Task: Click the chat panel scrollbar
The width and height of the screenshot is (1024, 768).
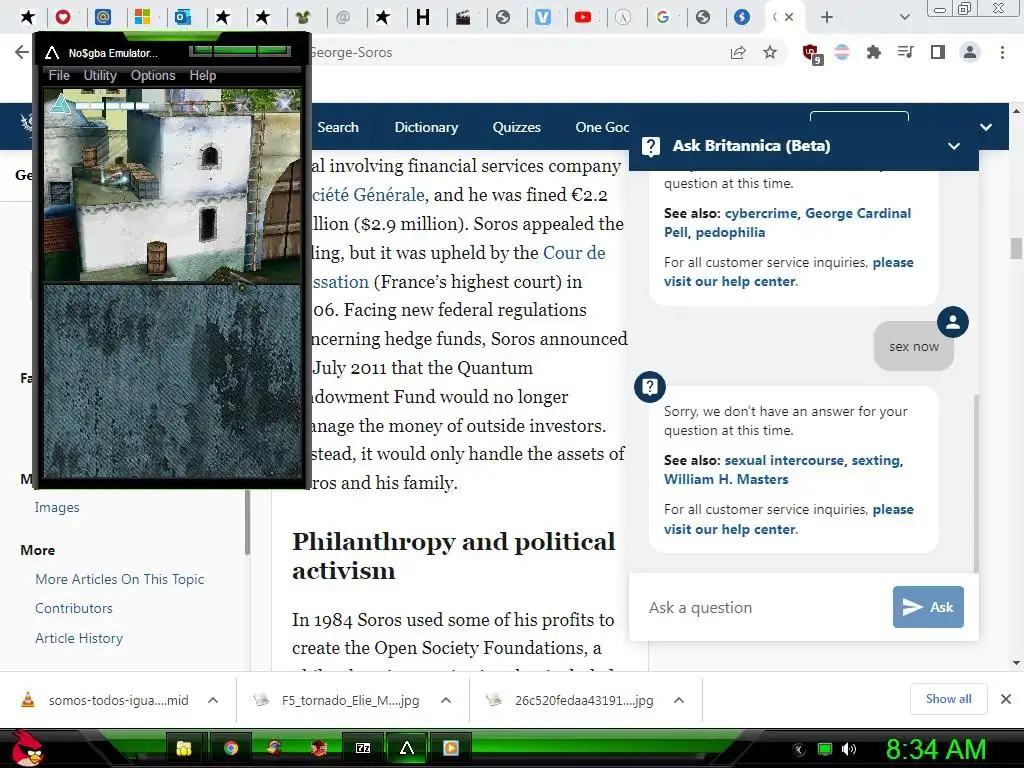Action: click(976, 483)
